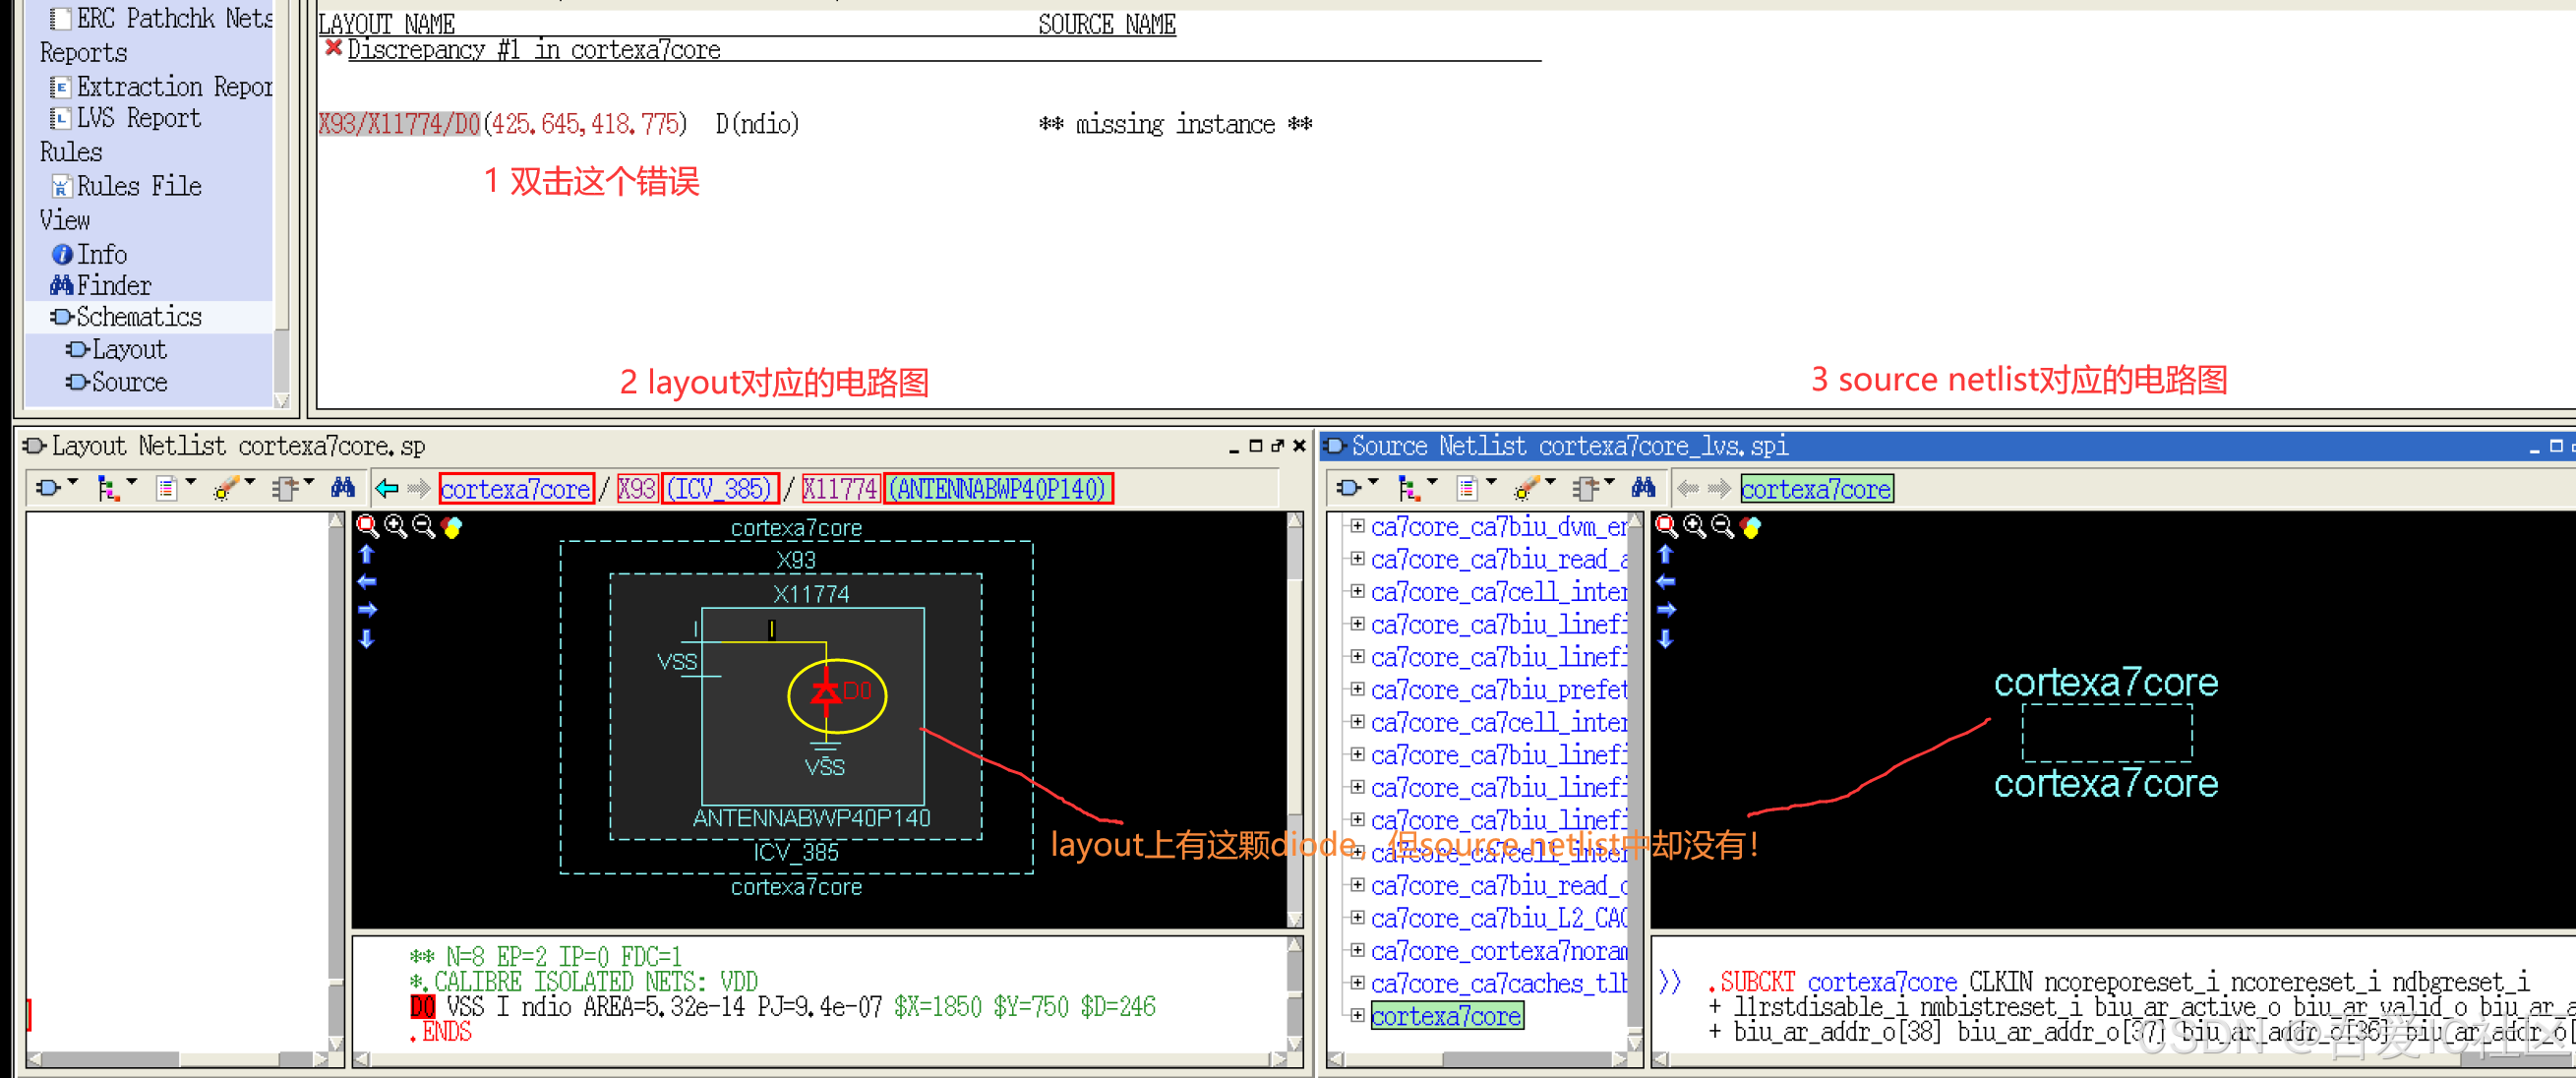Expand ca7core_ca7biu_L2_CAC tree node

pyautogui.click(x=1357, y=918)
